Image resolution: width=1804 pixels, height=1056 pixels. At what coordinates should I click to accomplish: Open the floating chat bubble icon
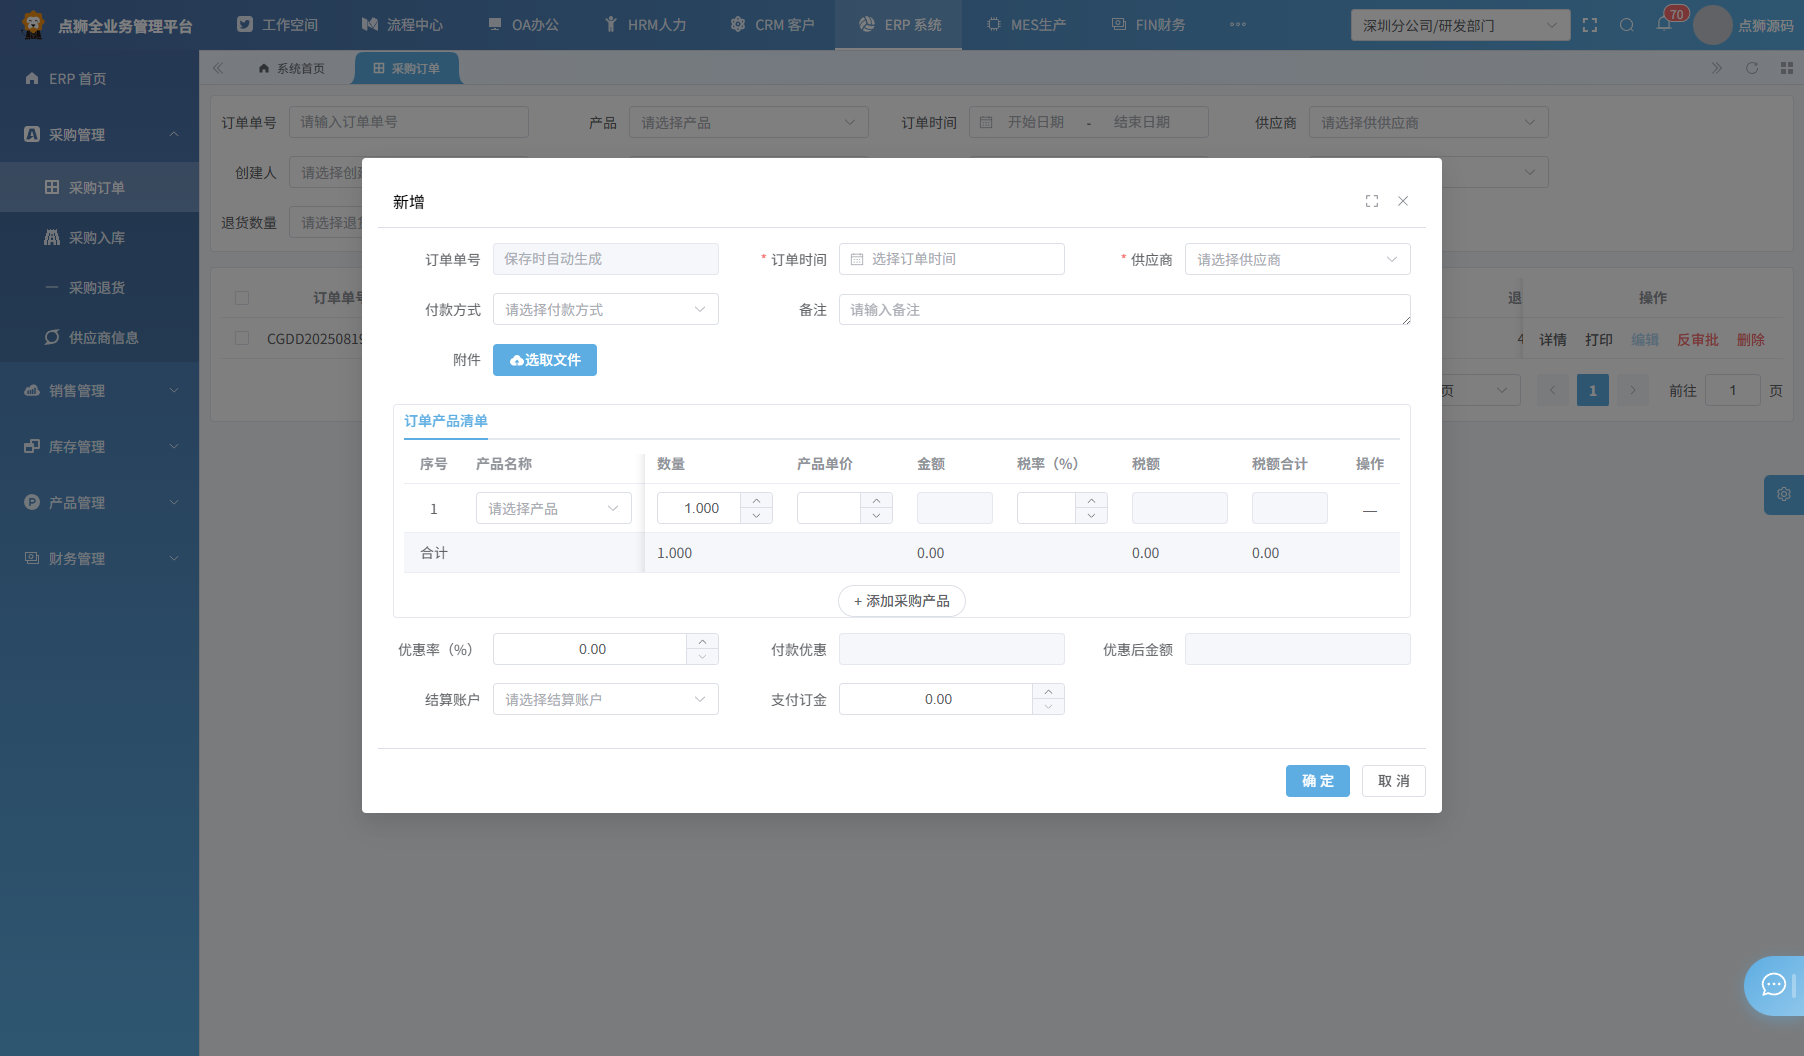(1774, 986)
